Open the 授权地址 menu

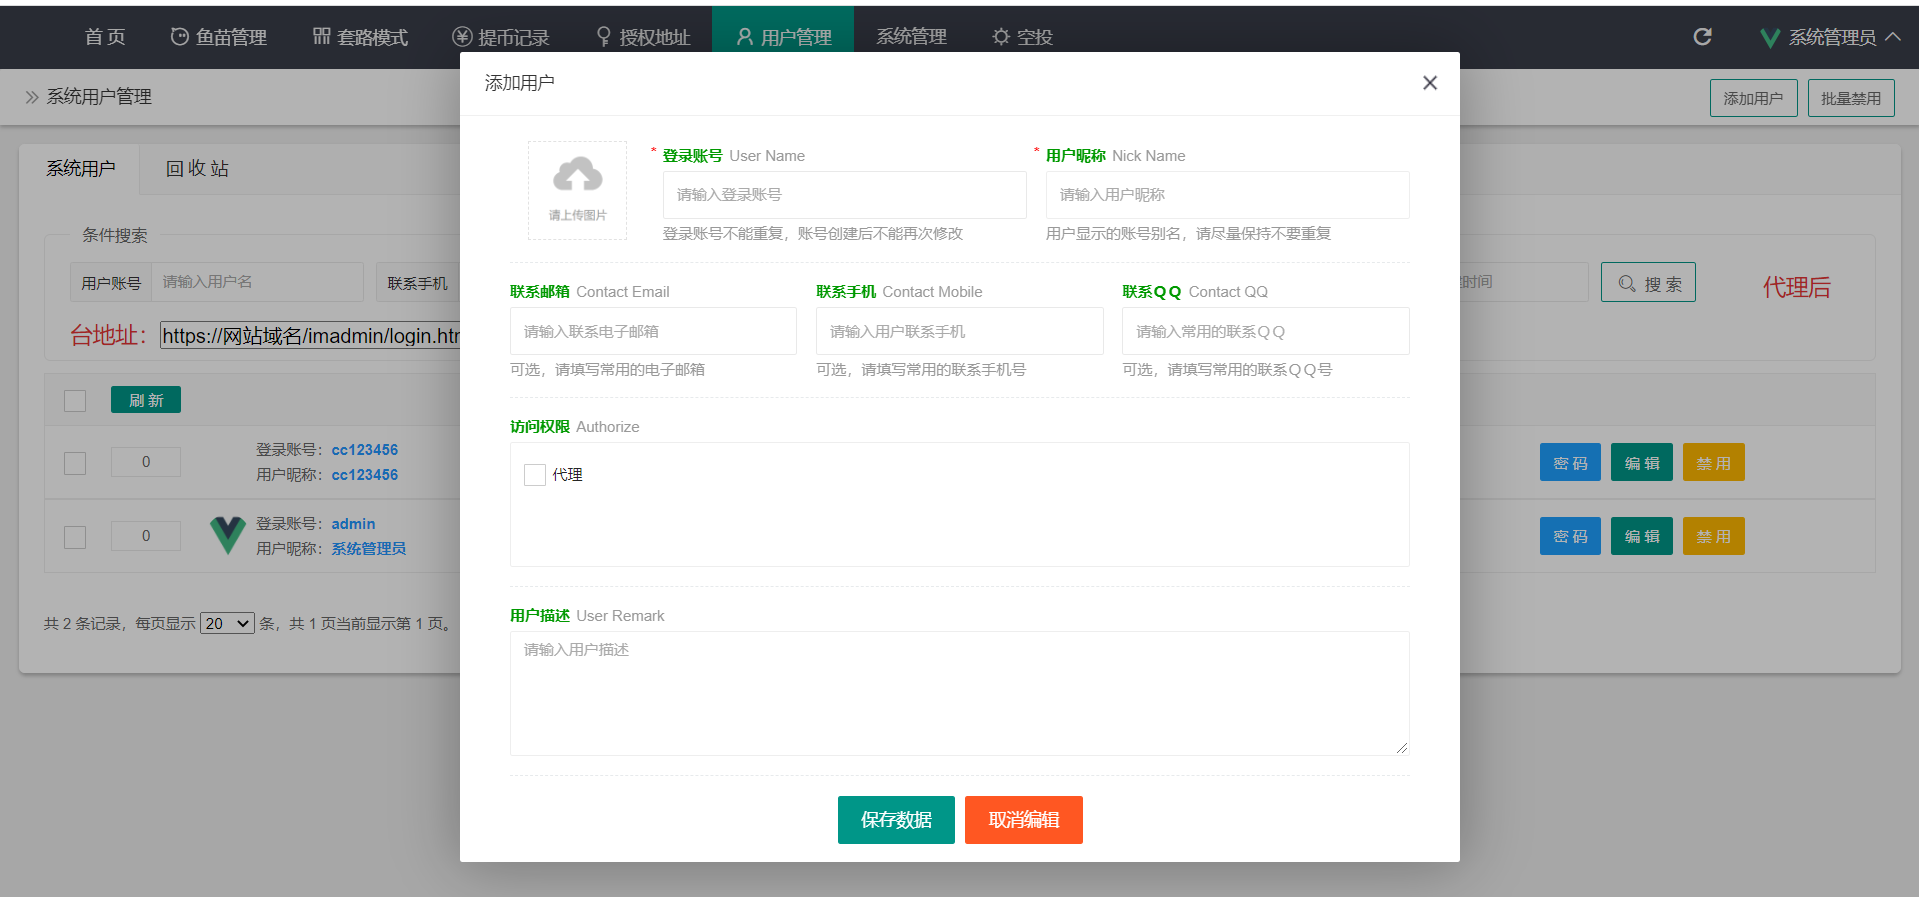(x=642, y=37)
